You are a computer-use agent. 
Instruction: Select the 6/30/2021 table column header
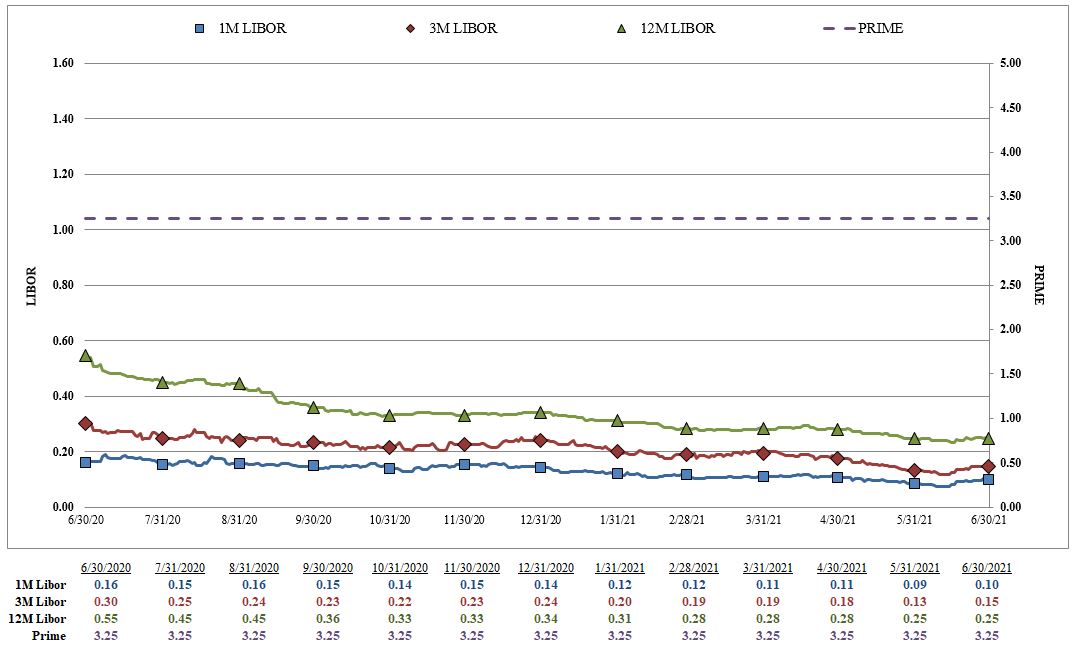[x=988, y=567]
